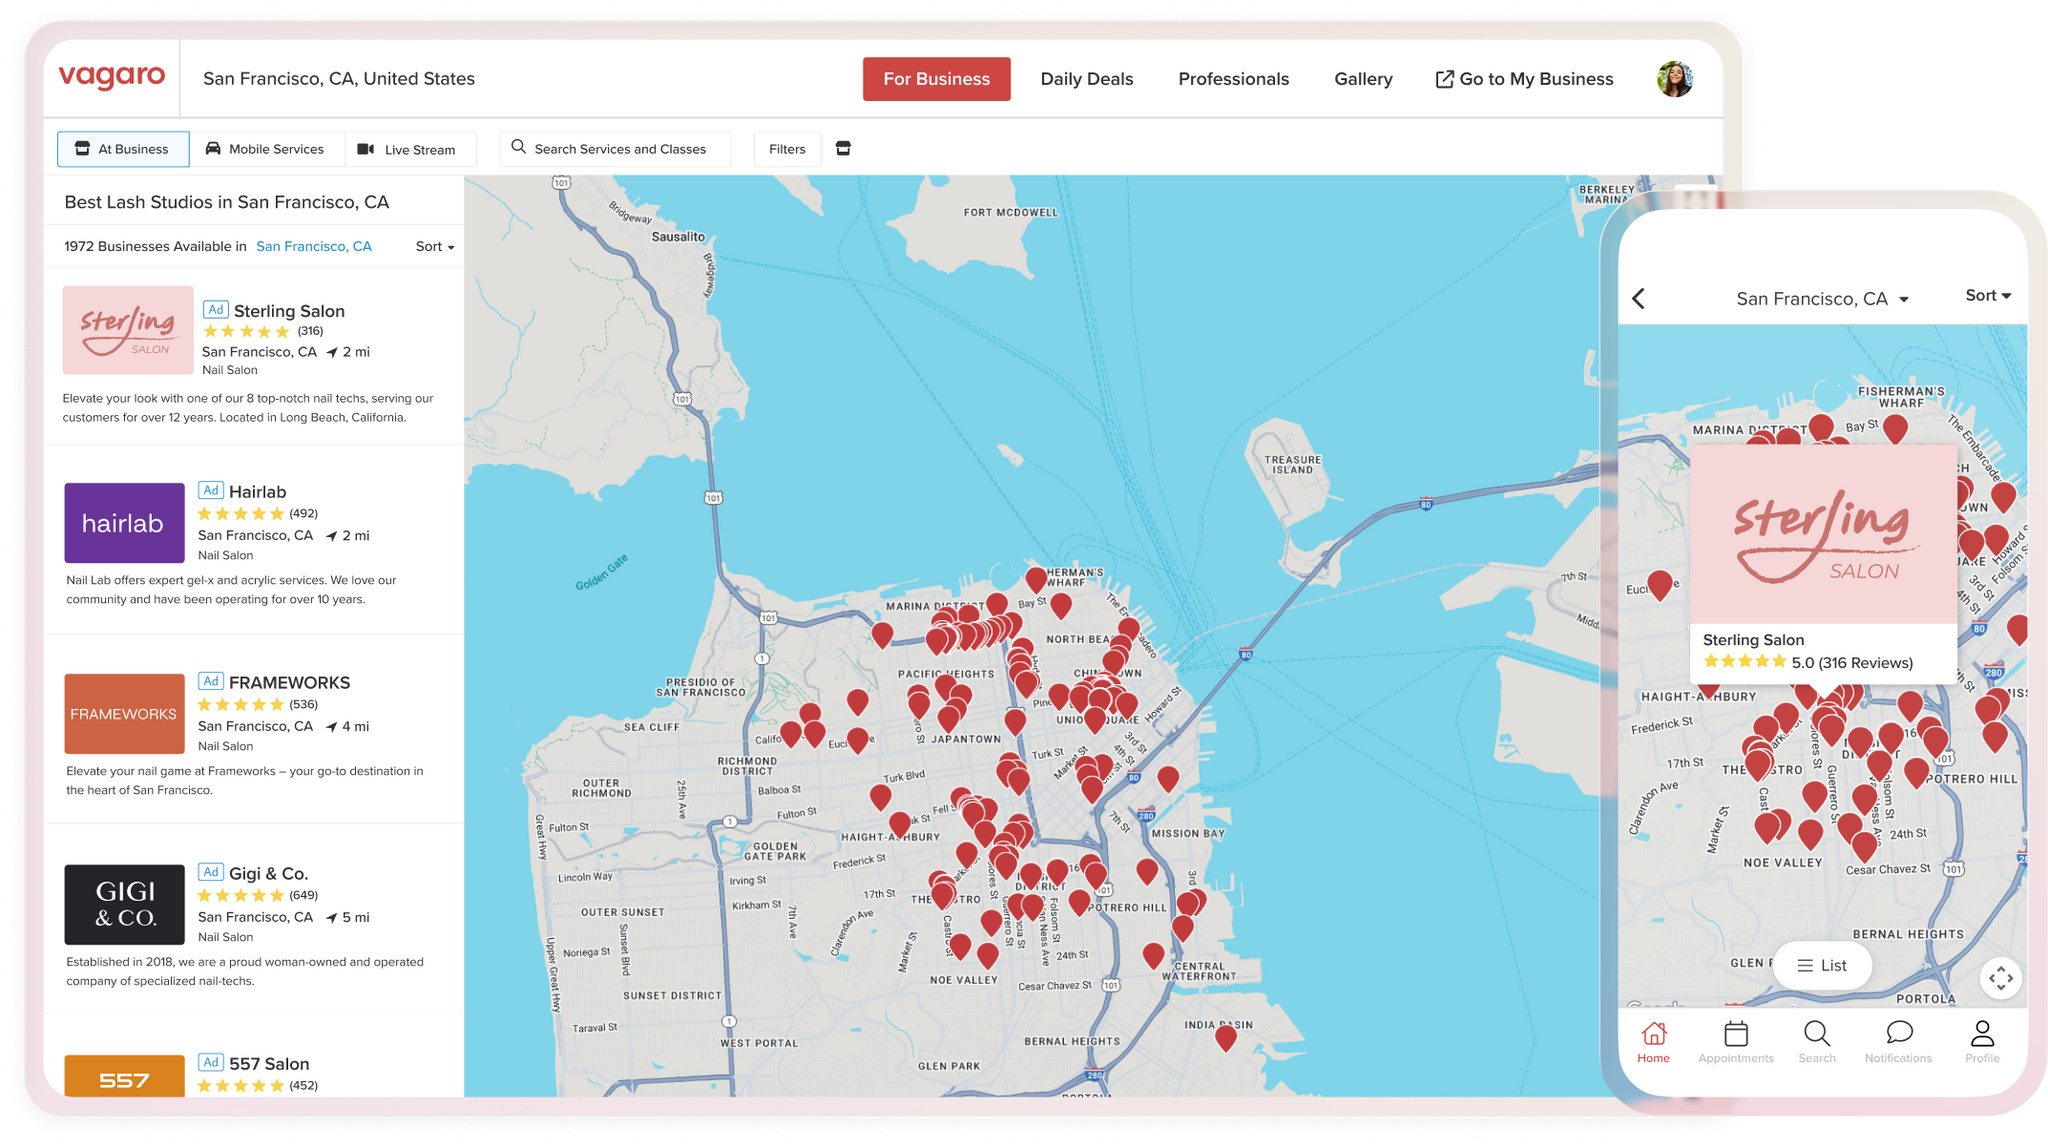
Task: Open Appointments in phone bottom bar
Action: coord(1735,1042)
